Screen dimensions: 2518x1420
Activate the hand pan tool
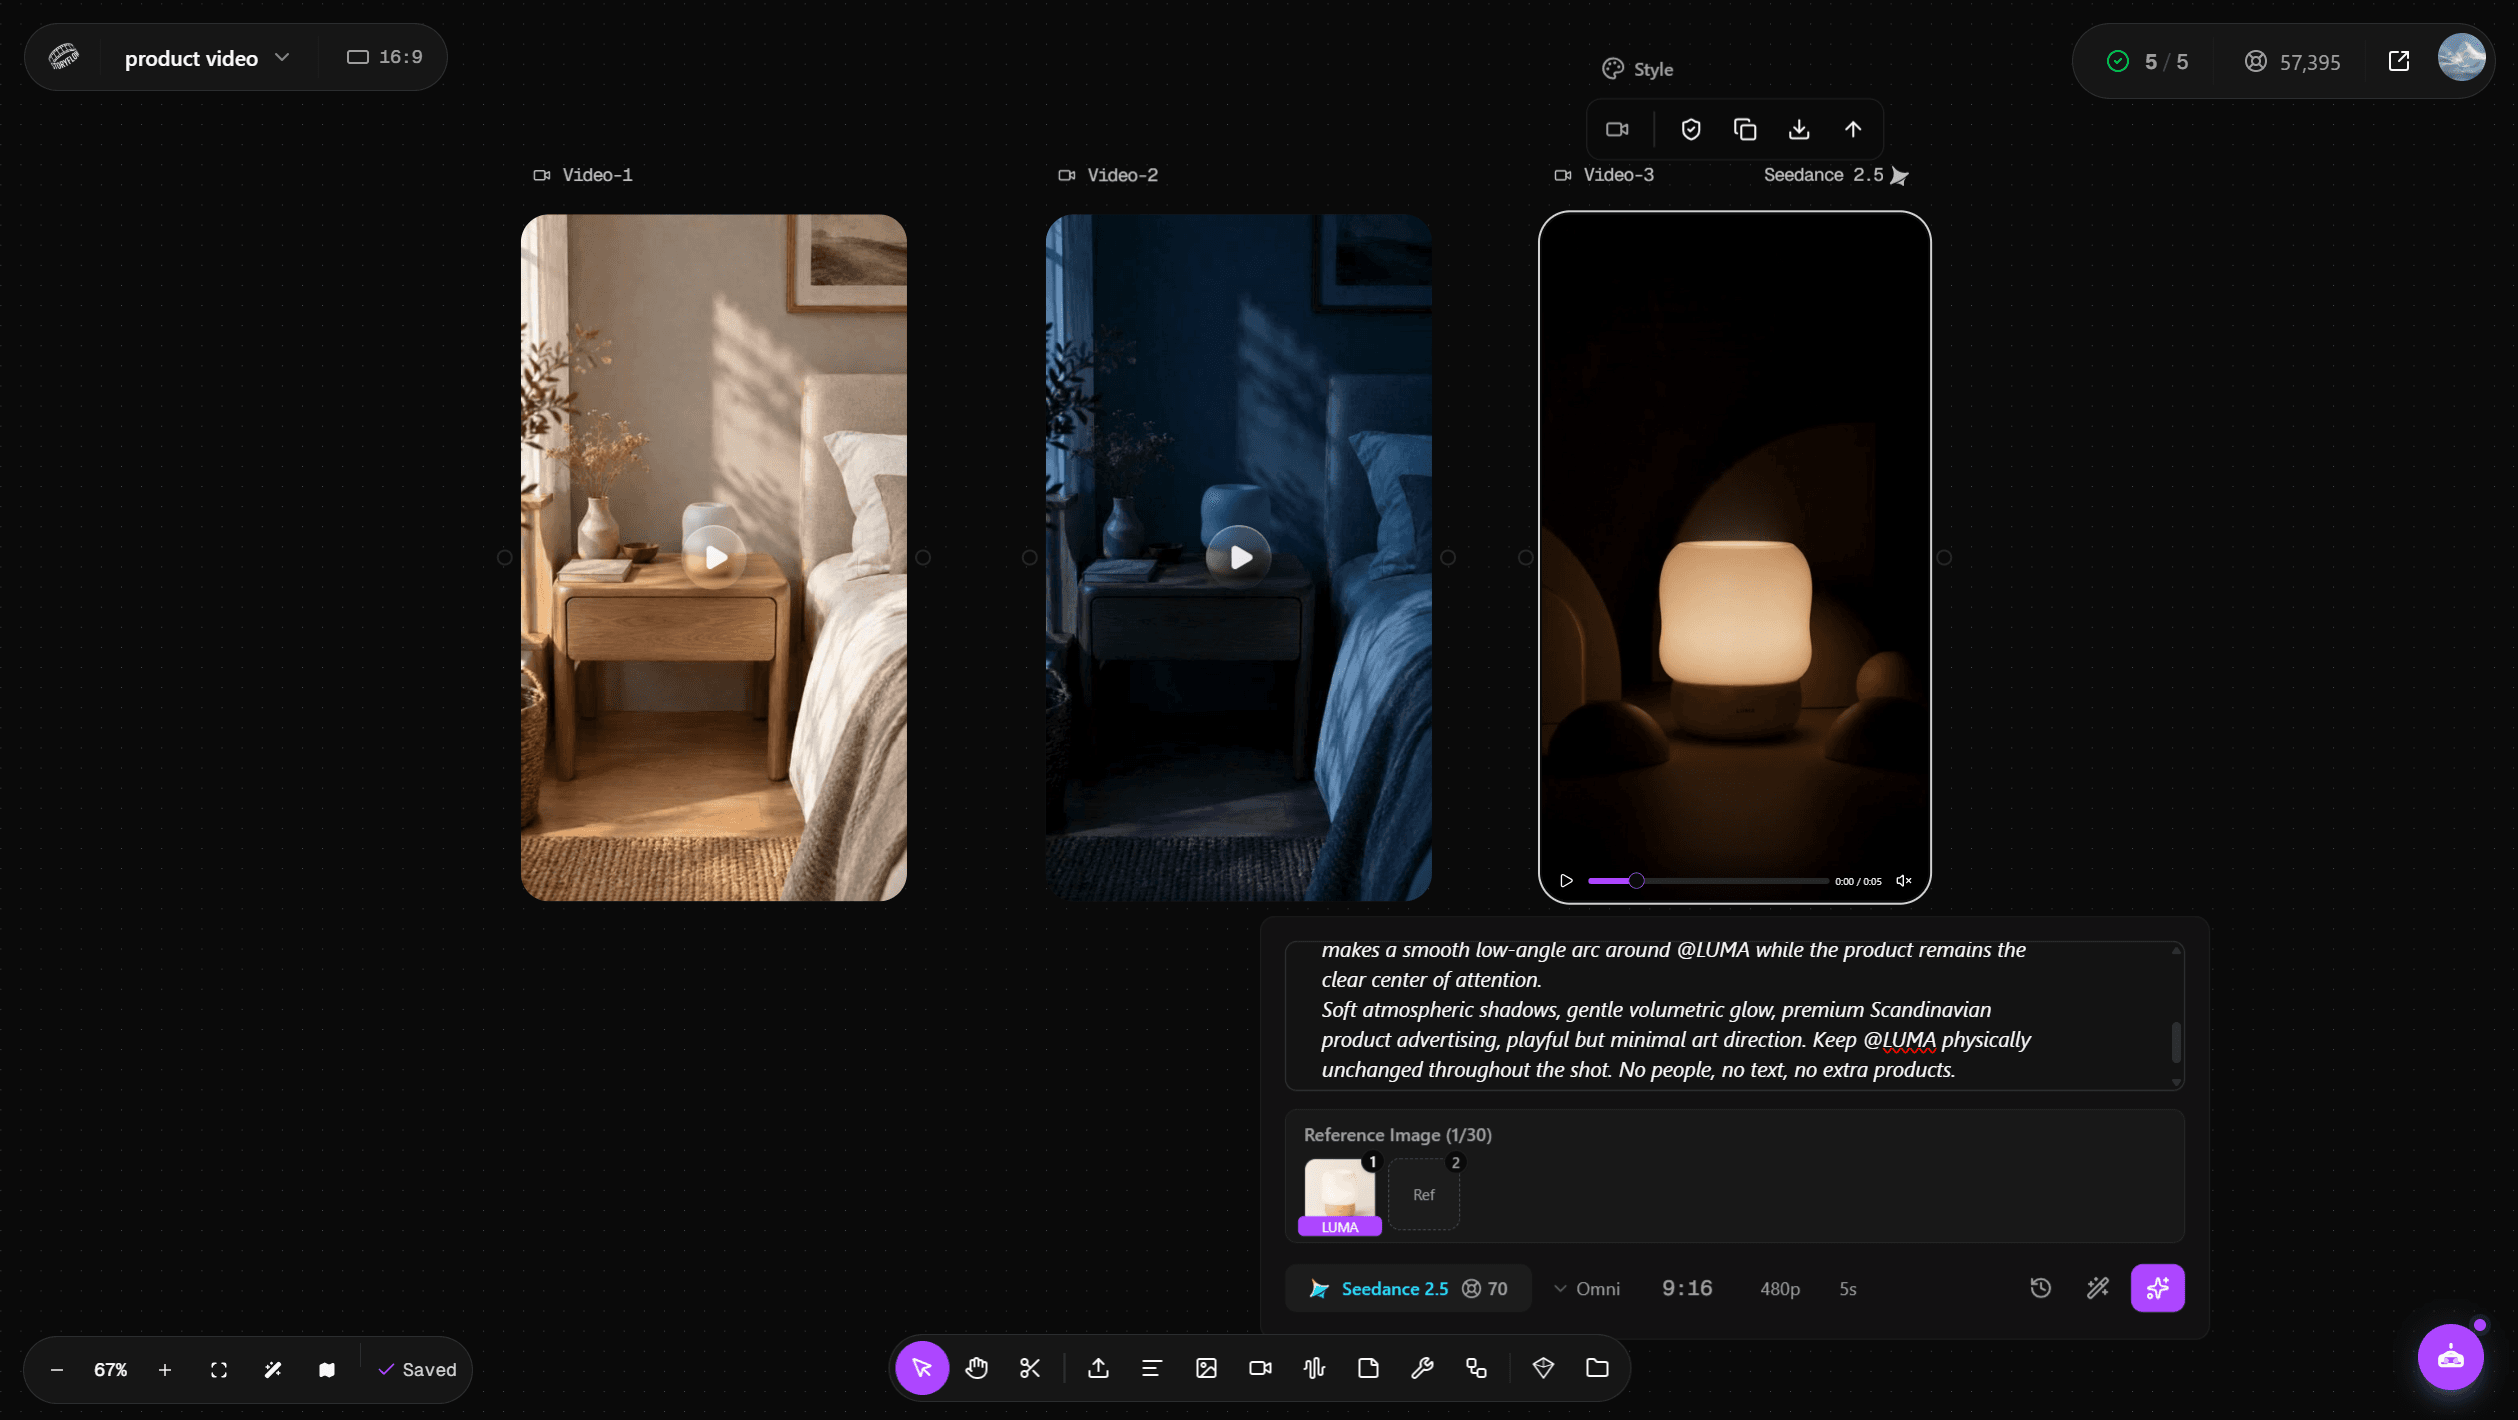click(976, 1368)
